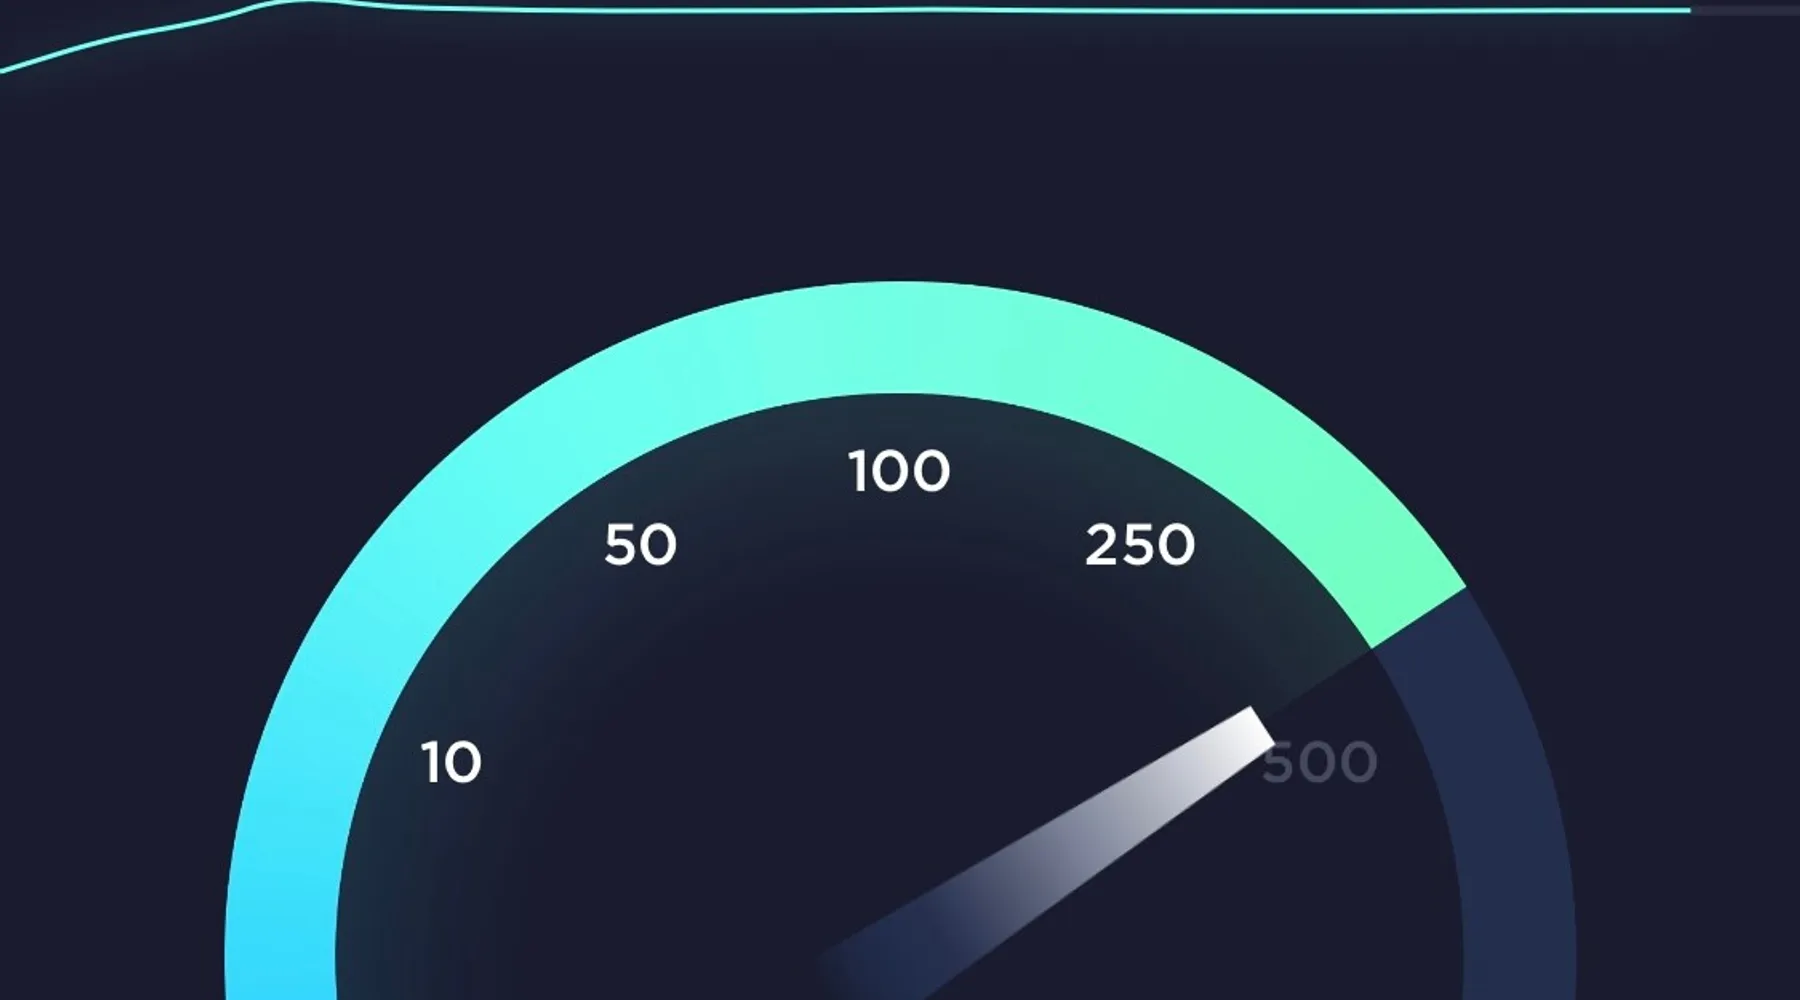The image size is (1800, 1000).
Task: Select the 250 gauge label
Action: (1140, 546)
